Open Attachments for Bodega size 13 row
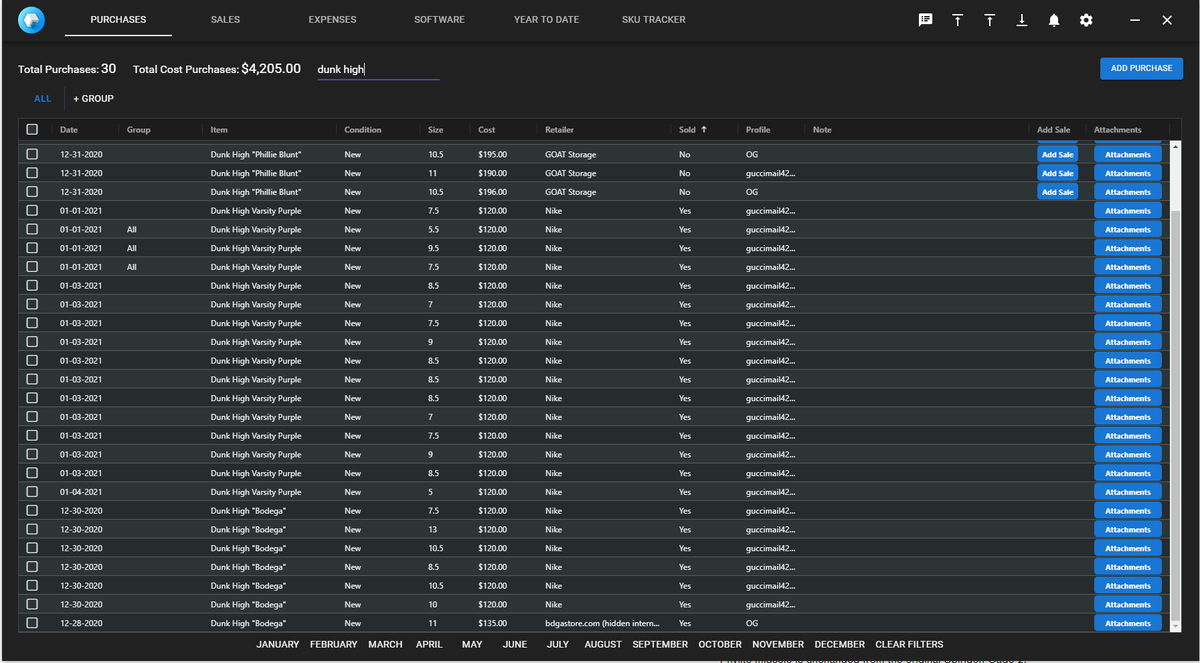 [x=1128, y=529]
